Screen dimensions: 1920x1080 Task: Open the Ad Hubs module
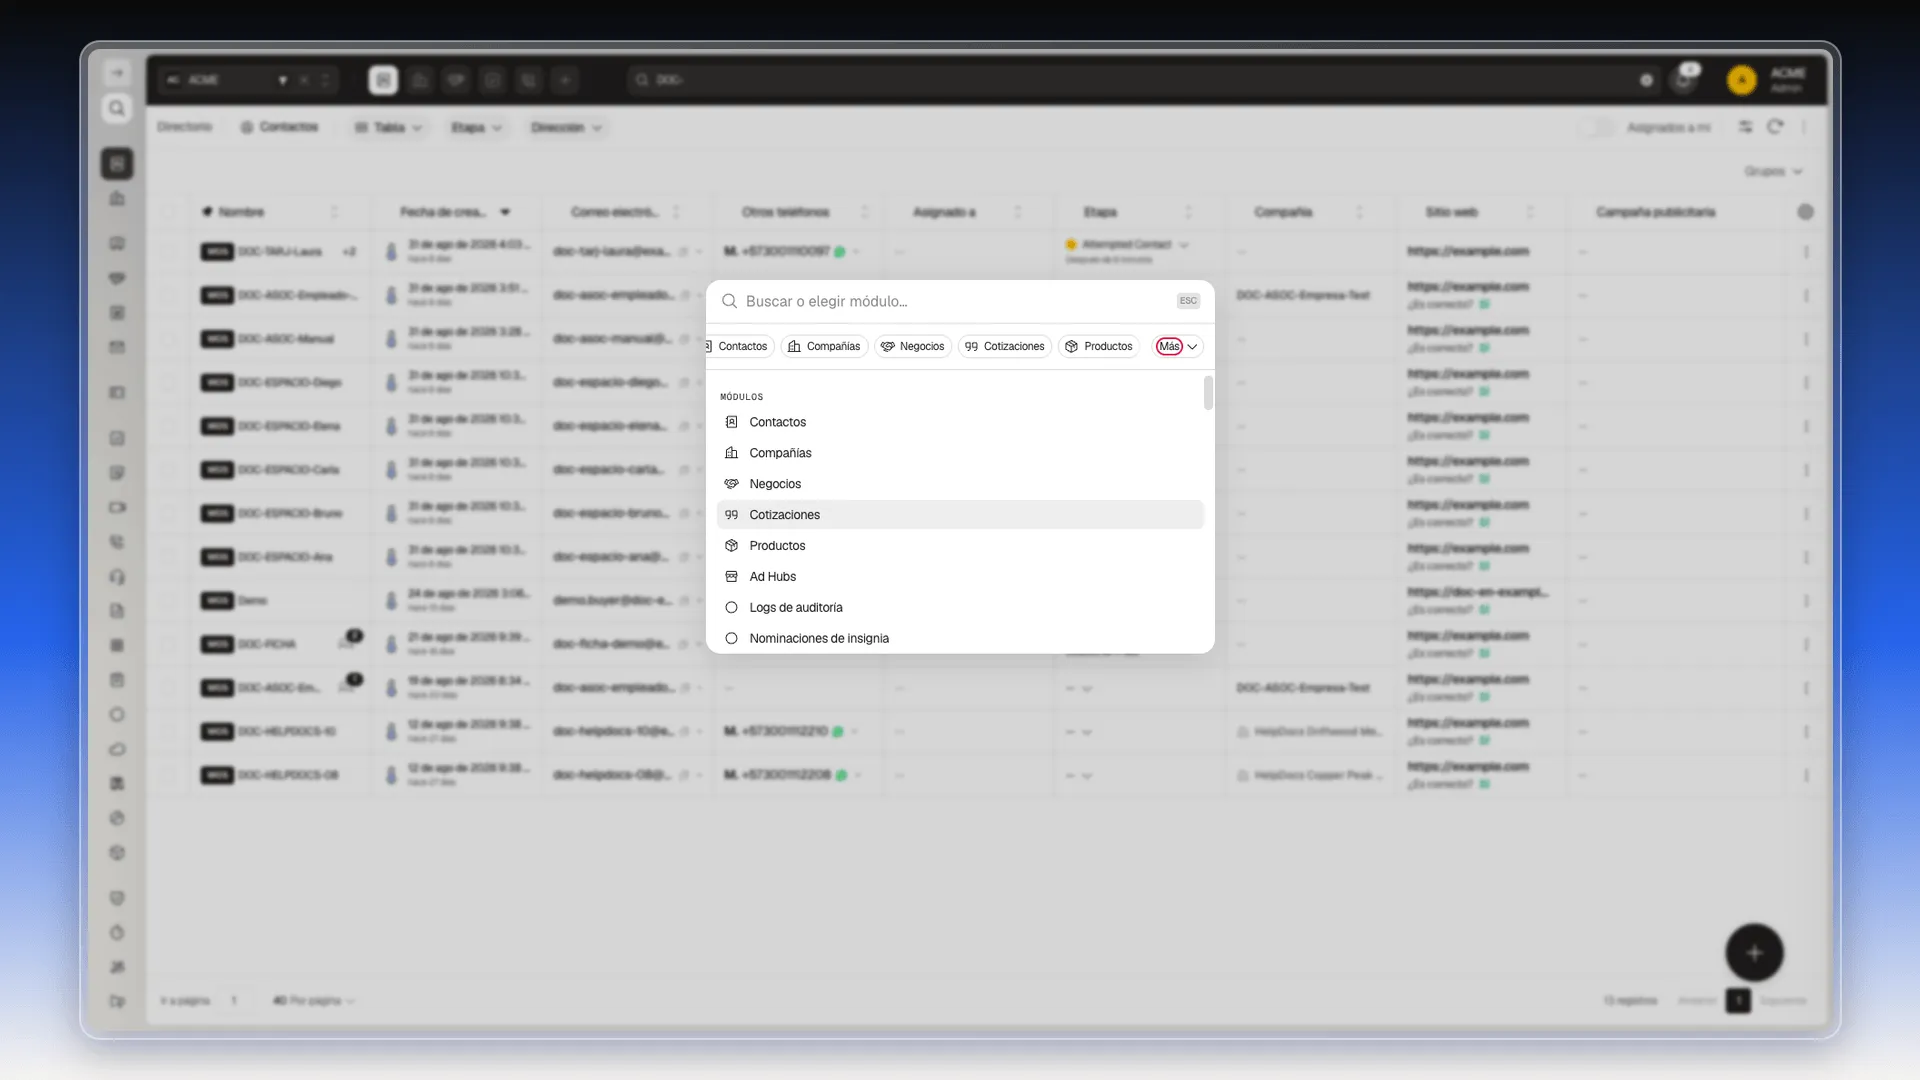[960, 577]
